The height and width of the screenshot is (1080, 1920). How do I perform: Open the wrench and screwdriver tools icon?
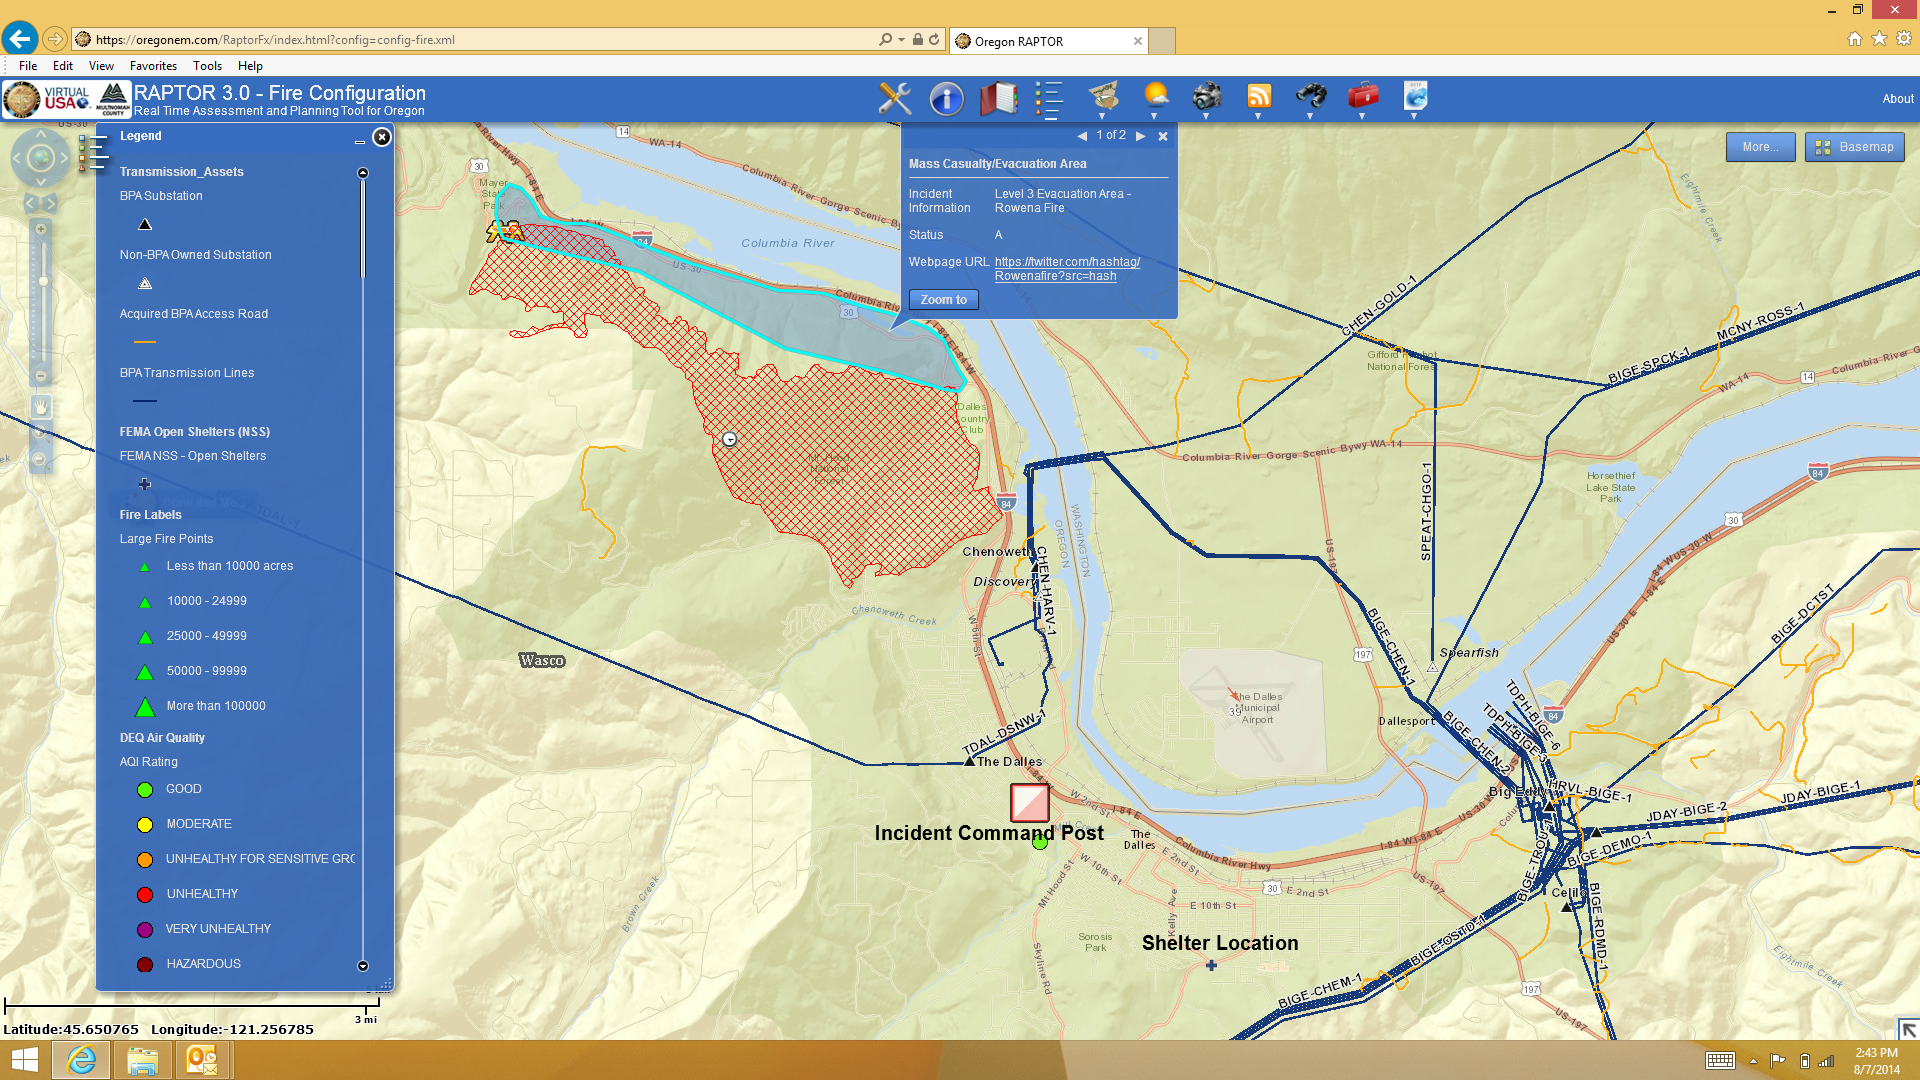895,98
